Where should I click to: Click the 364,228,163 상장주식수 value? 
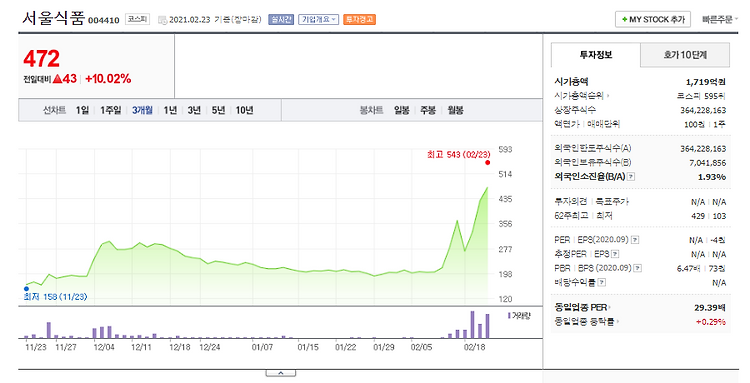[x=703, y=110]
